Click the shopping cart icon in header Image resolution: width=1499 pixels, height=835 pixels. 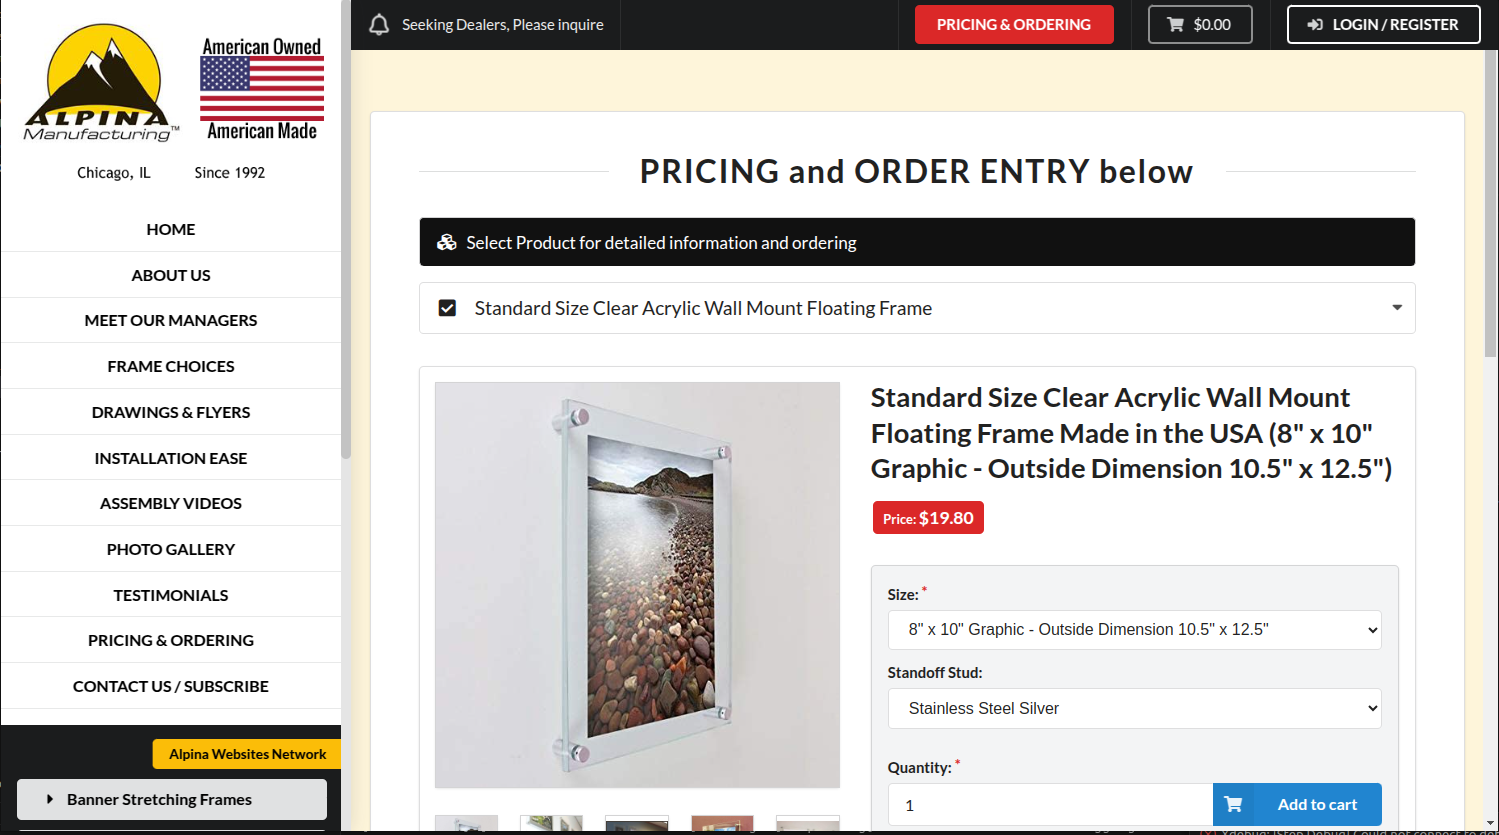(x=1176, y=25)
